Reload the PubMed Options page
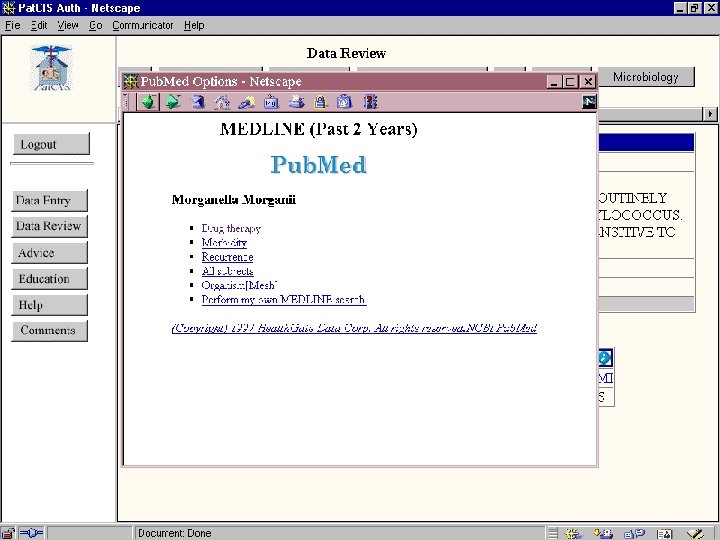Viewport: 720px width, 540px height. click(x=198, y=101)
